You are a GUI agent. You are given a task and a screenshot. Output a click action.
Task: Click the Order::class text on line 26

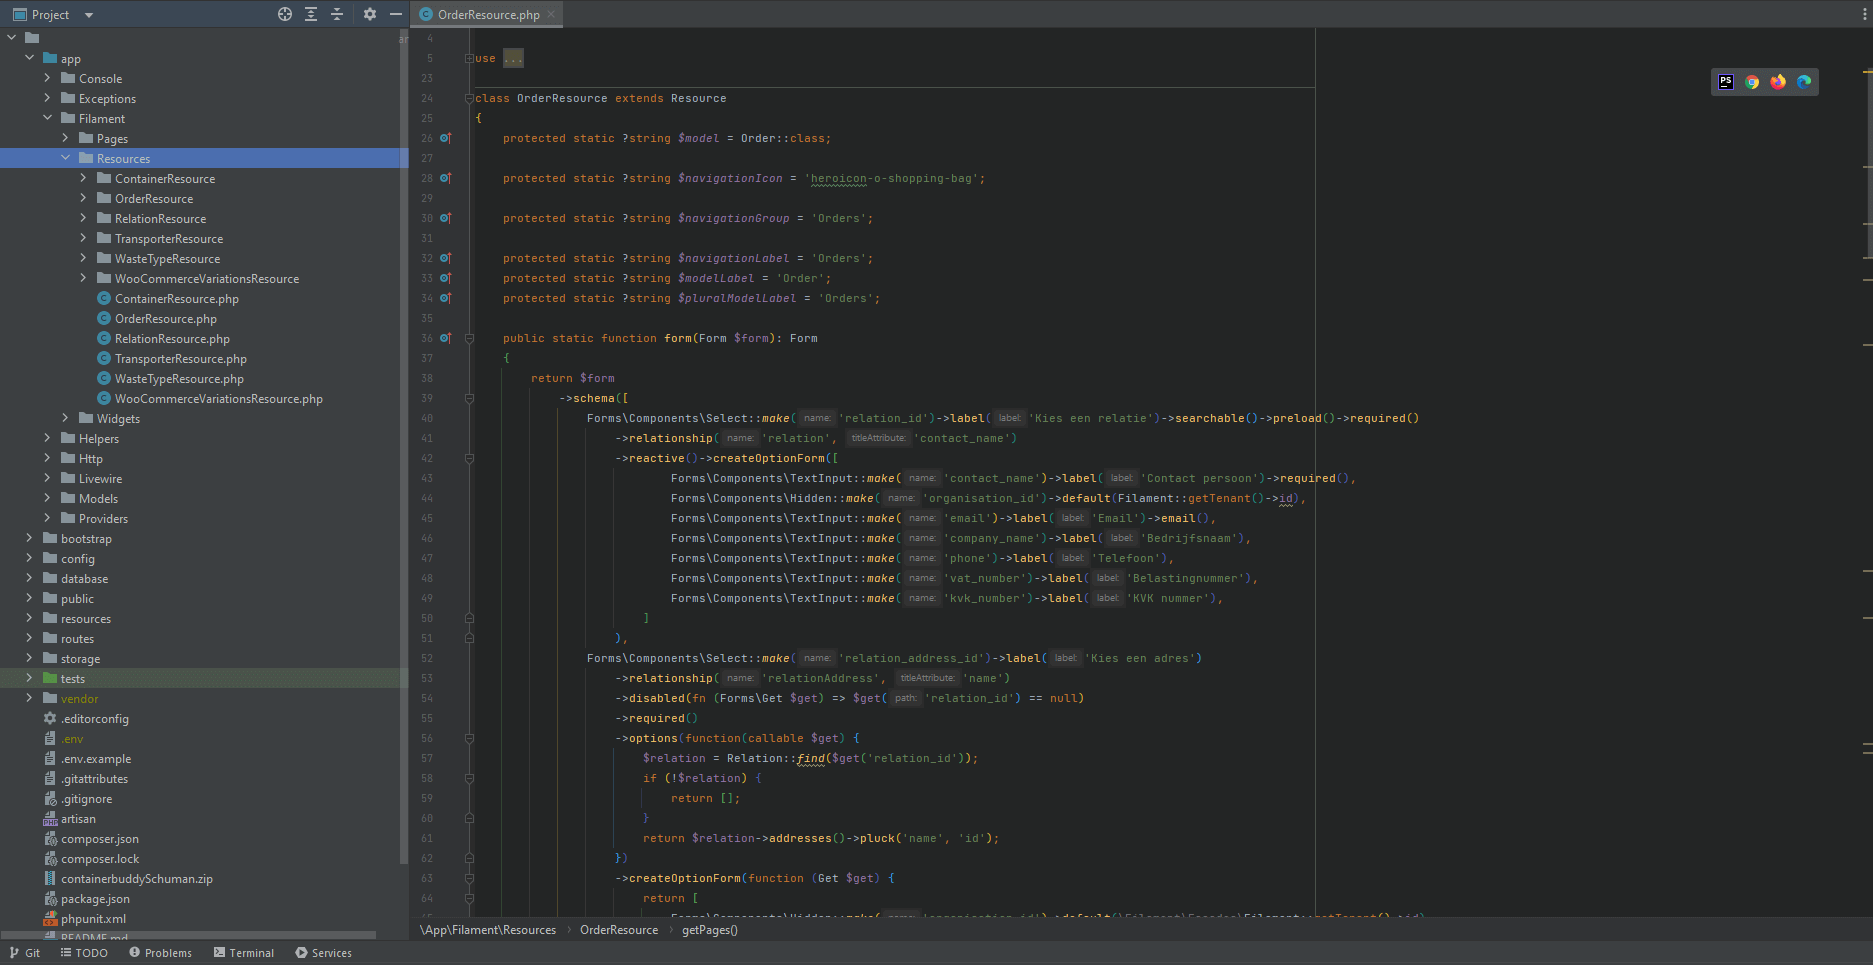(x=785, y=138)
